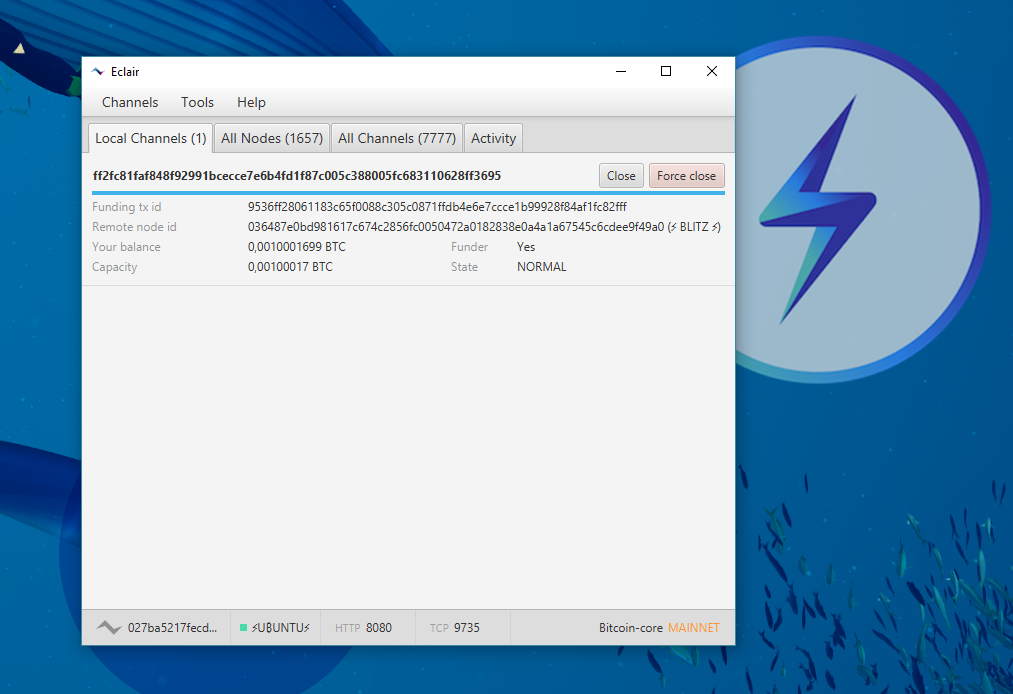
Task: Click the node icon beside 027ba5217fecd
Action: 109,627
